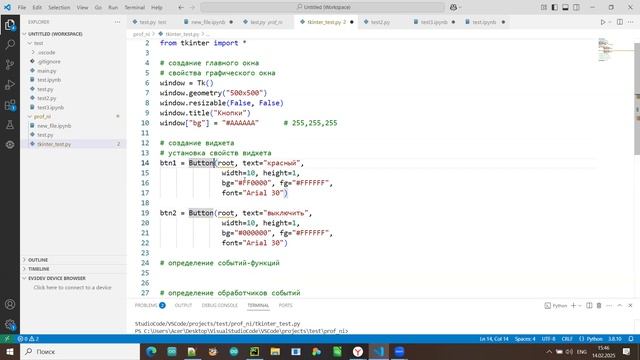Screen dimensions: 640x360
Task: Open the Run dropdown arrow beside play icon
Action: (610, 22)
